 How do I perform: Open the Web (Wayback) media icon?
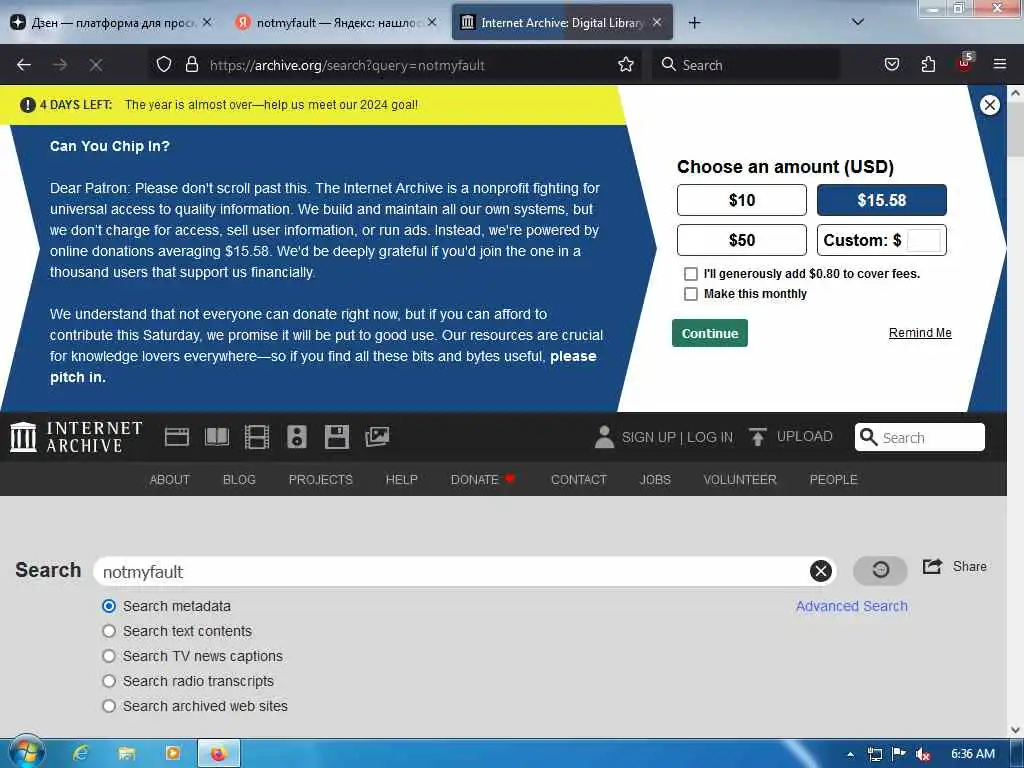pyautogui.click(x=176, y=437)
